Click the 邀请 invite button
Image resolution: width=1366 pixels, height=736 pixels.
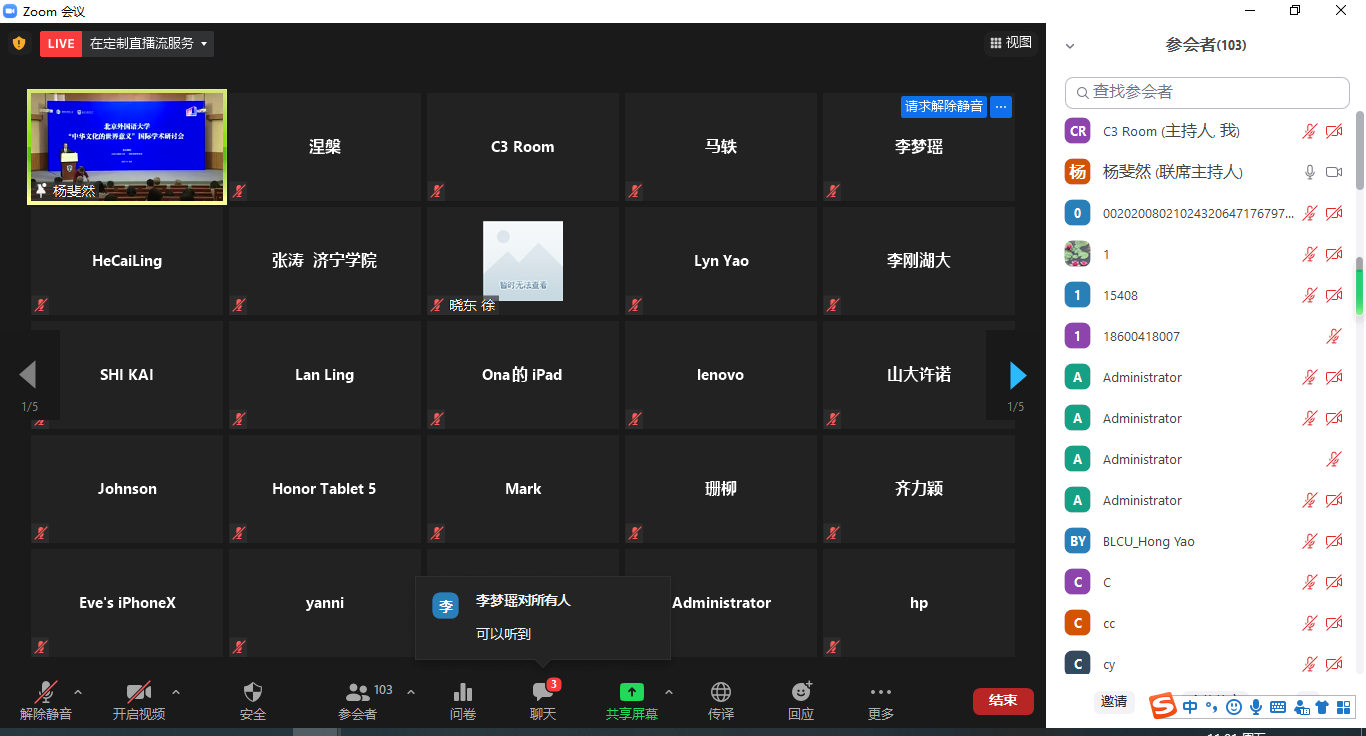tap(1114, 701)
